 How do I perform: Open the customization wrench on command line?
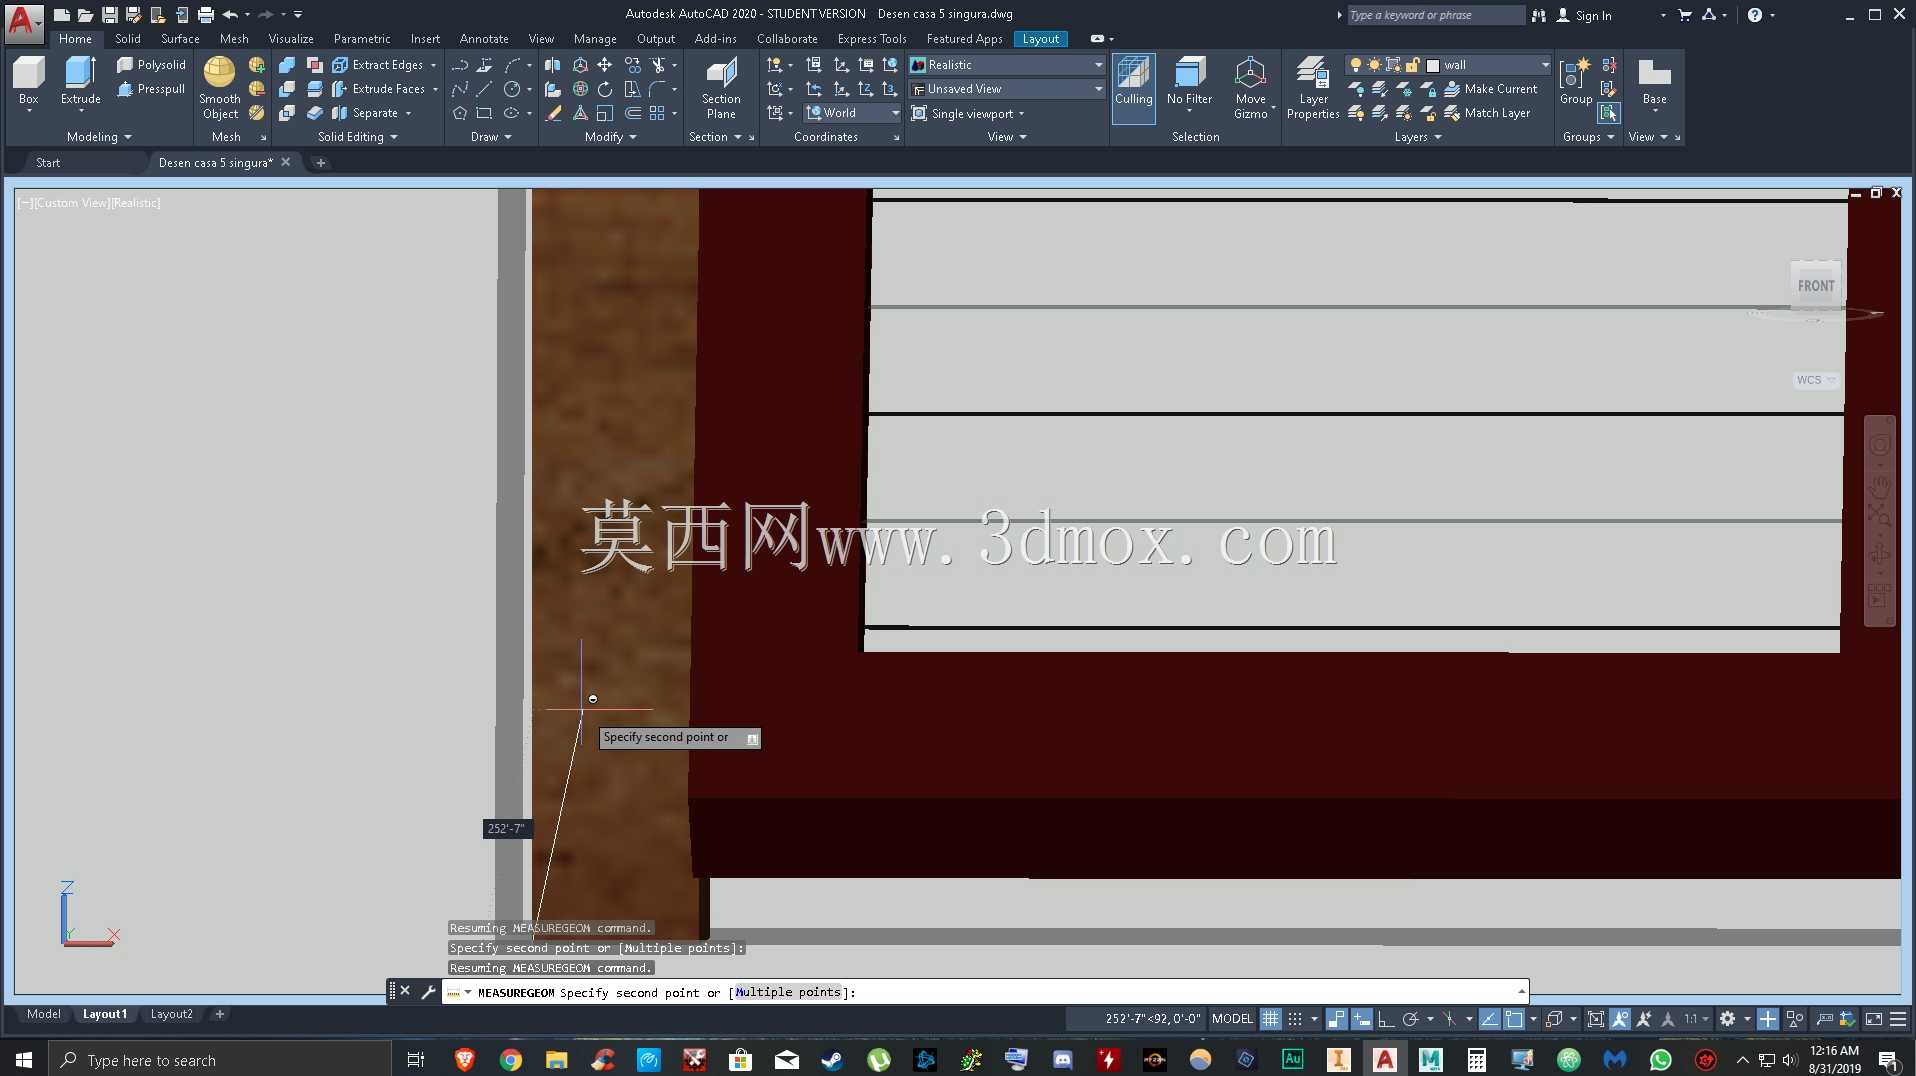428,992
